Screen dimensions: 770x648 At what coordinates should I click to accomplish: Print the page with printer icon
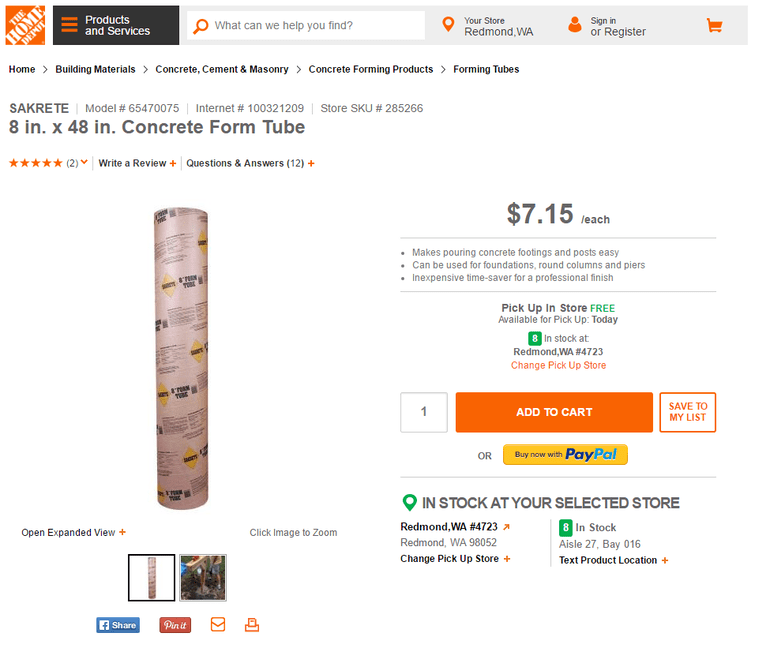(x=252, y=625)
